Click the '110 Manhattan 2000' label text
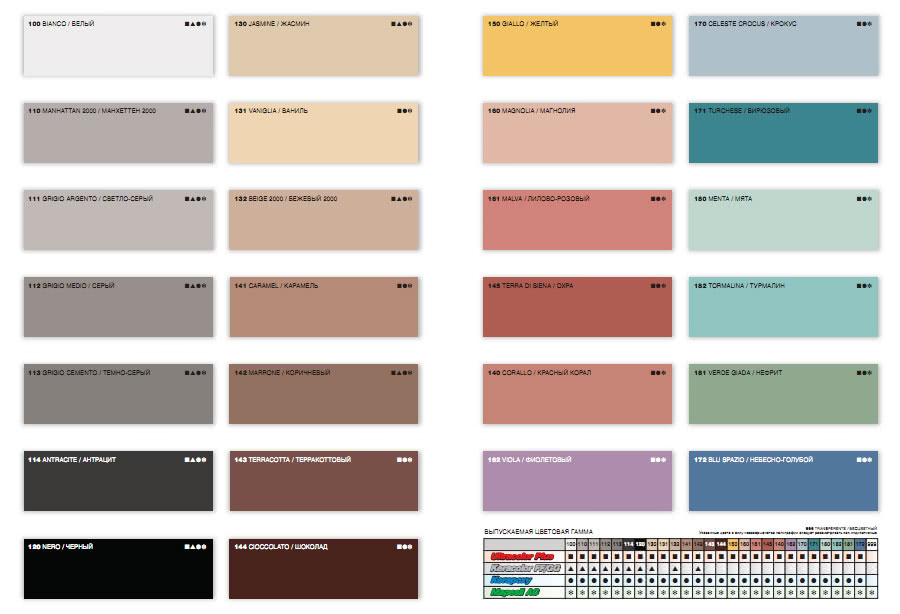Image resolution: width=900 pixels, height=614 pixels. (x=92, y=111)
